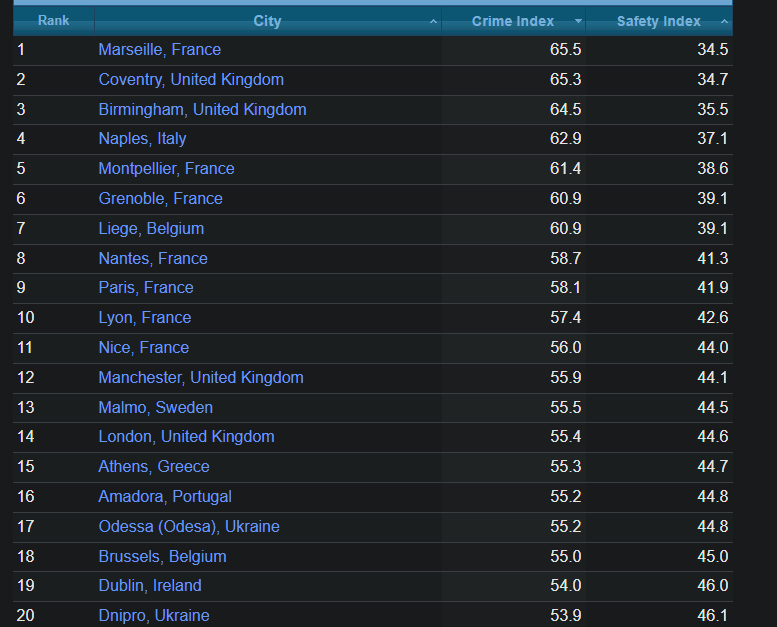This screenshot has width=777, height=627.
Task: Open Paris, France link
Action: click(146, 287)
